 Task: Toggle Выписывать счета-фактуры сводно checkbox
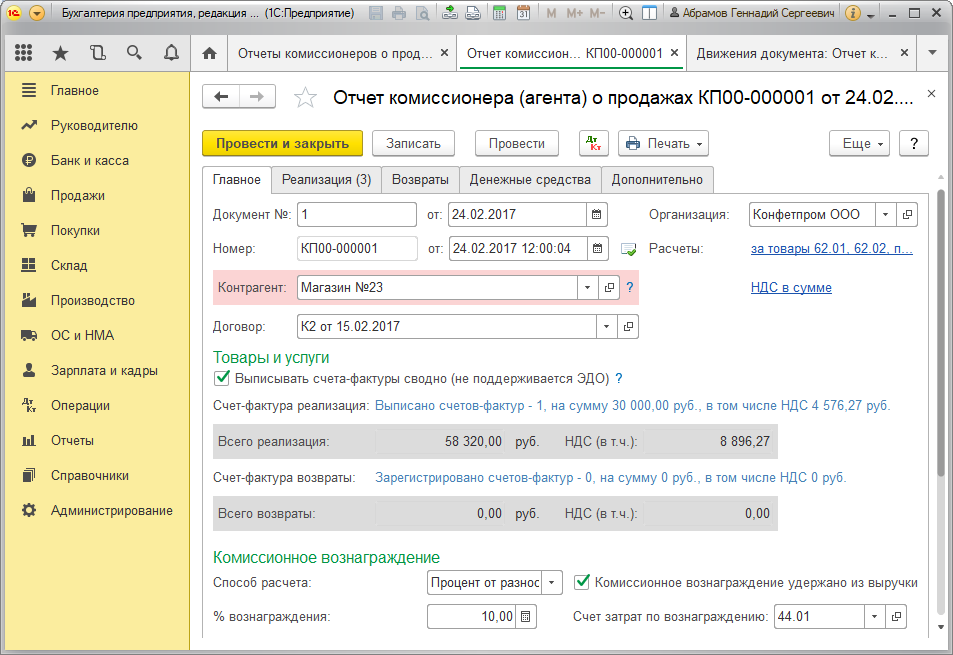point(222,379)
